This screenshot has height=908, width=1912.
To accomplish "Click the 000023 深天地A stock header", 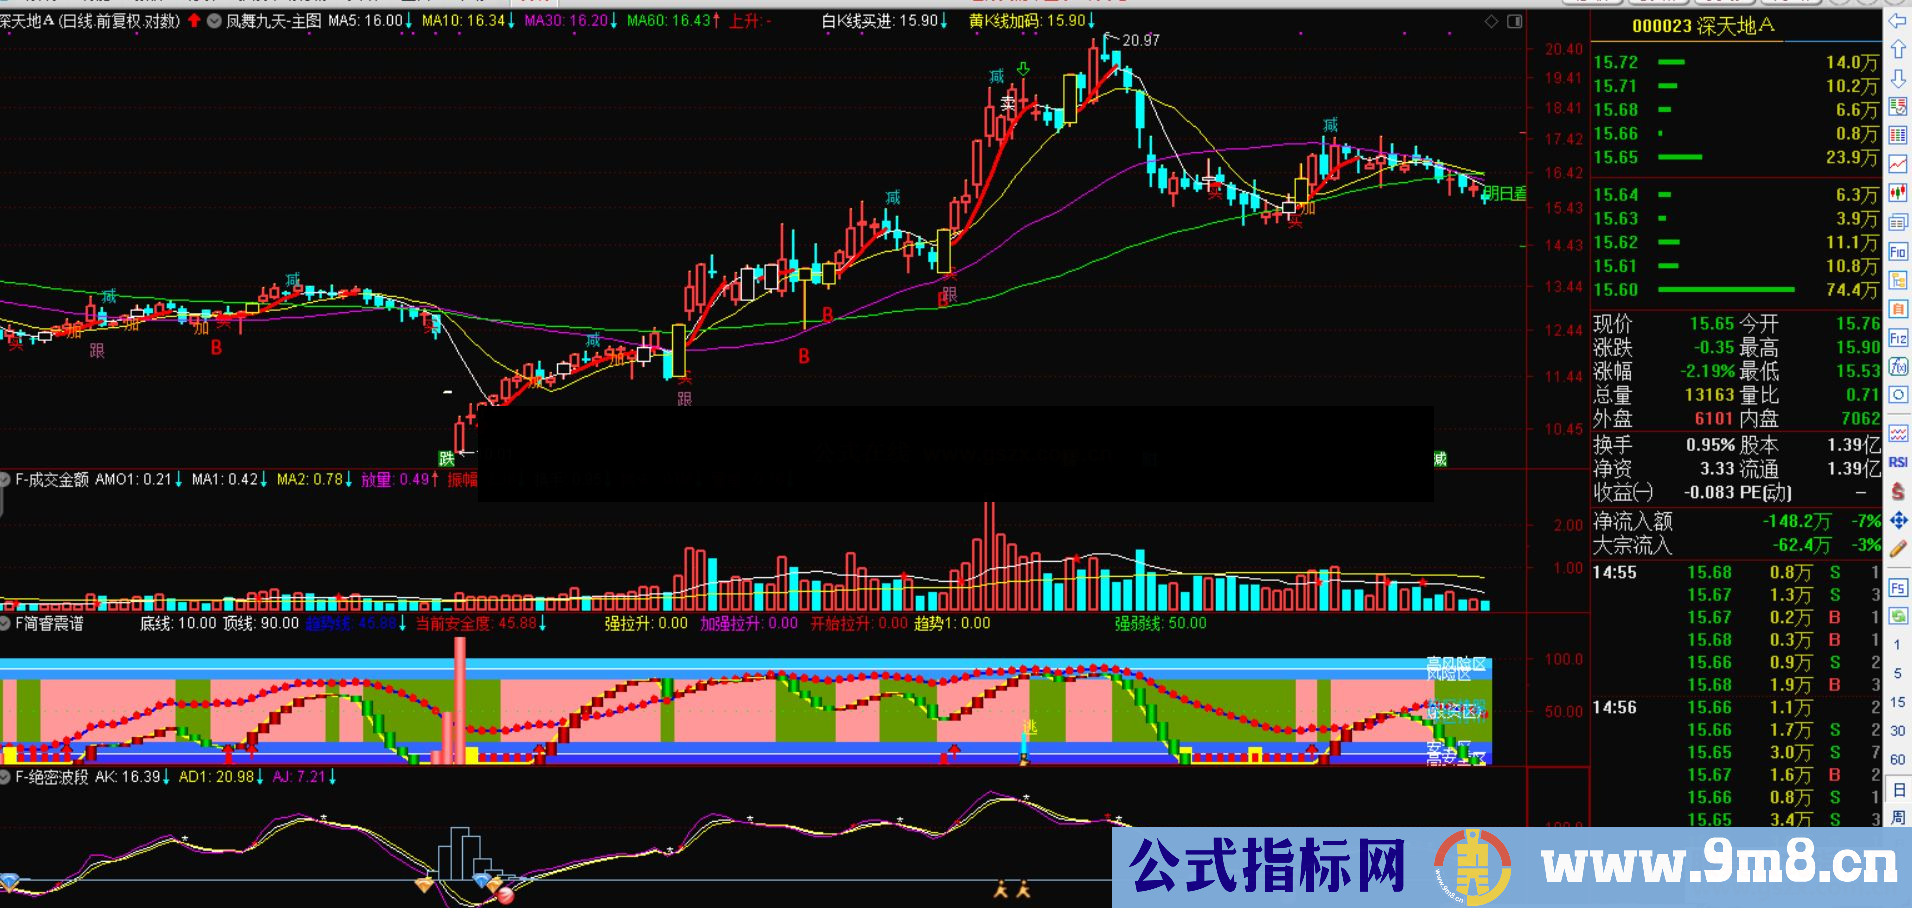I will point(1703,26).
